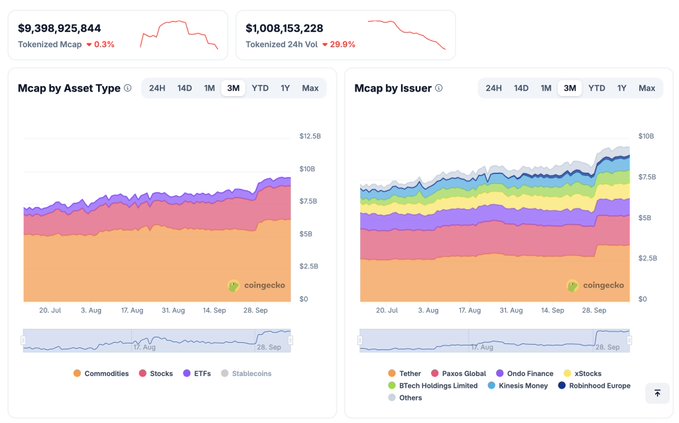The height and width of the screenshot is (423, 679).
Task: Select 1Y range on Asset Type chart
Action: [285, 88]
